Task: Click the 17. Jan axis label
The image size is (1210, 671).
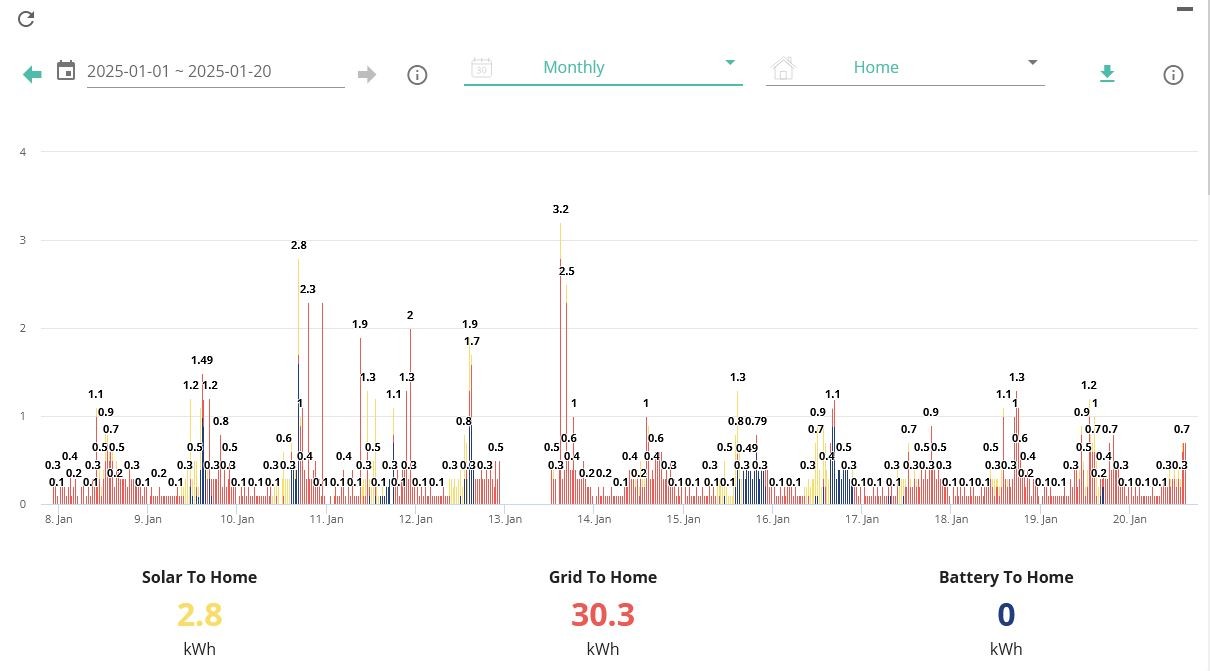Action: click(x=862, y=519)
